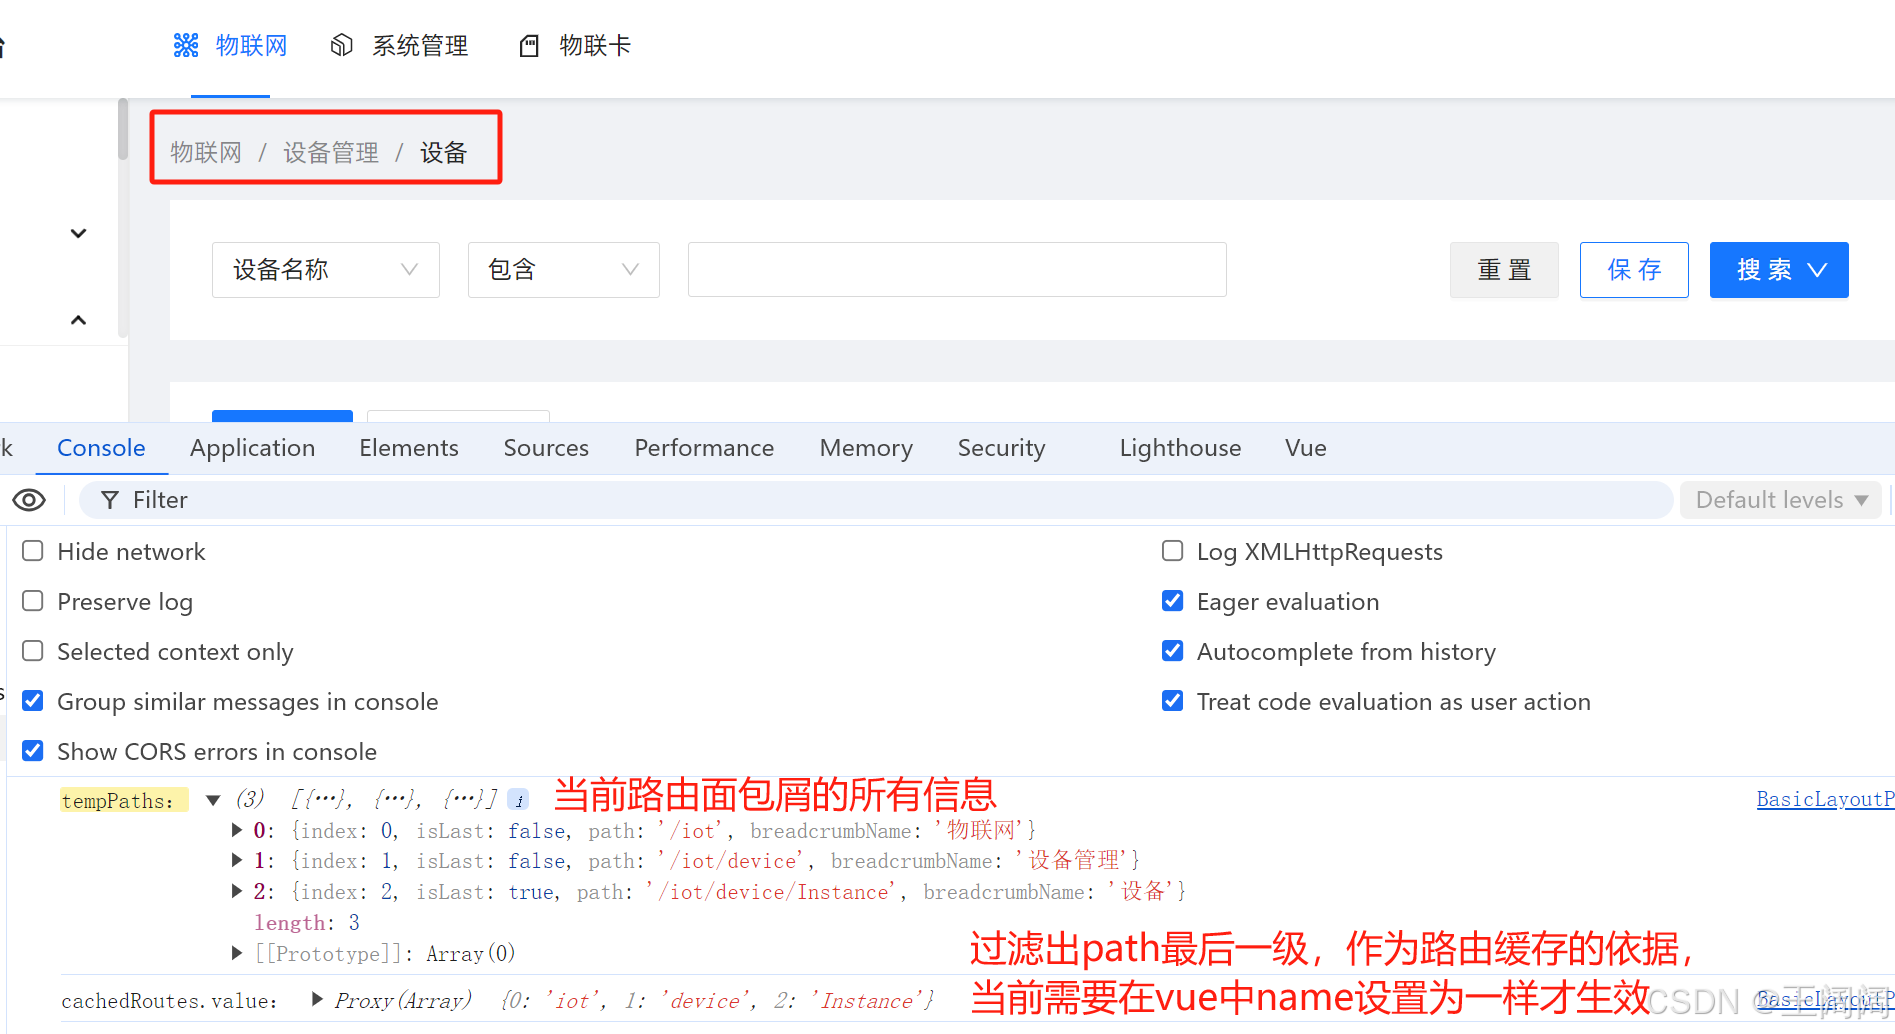Collapse the sidebar up-chevron menu
Image resolution: width=1895 pixels, height=1034 pixels.
tap(78, 320)
